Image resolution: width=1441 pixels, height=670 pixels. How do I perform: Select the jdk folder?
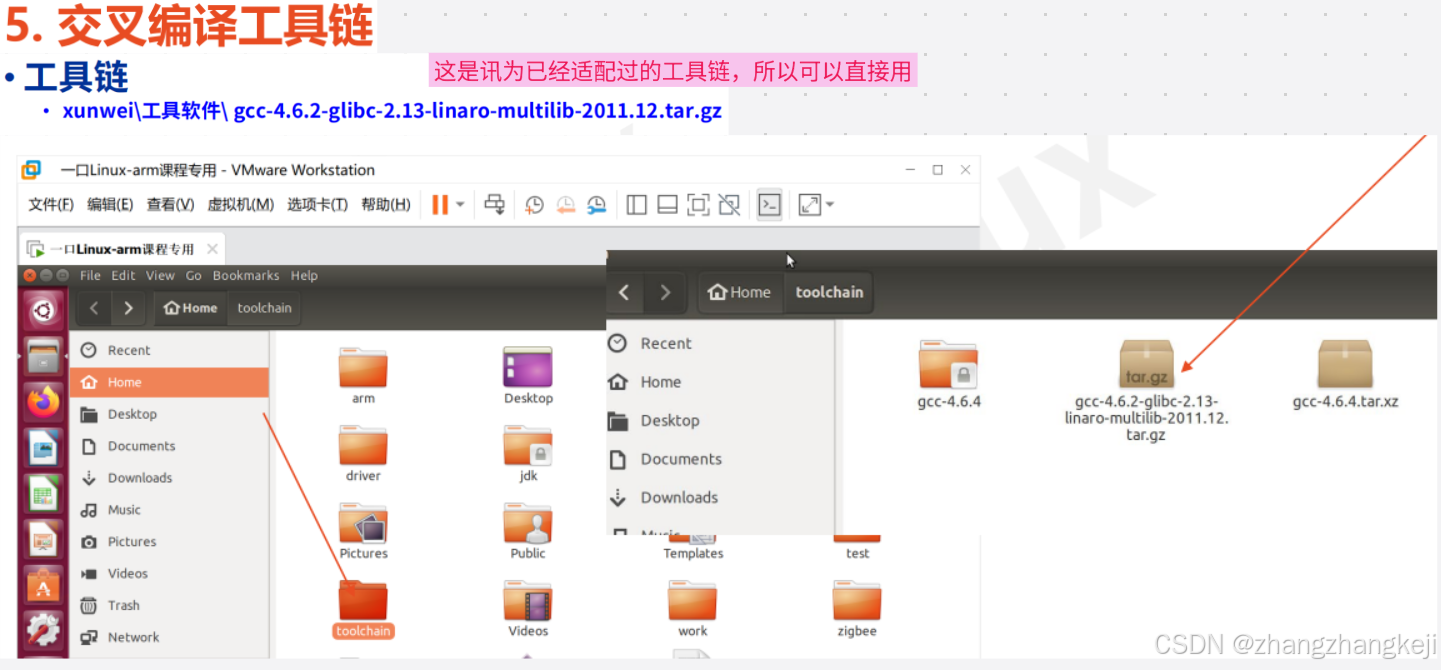click(x=528, y=453)
